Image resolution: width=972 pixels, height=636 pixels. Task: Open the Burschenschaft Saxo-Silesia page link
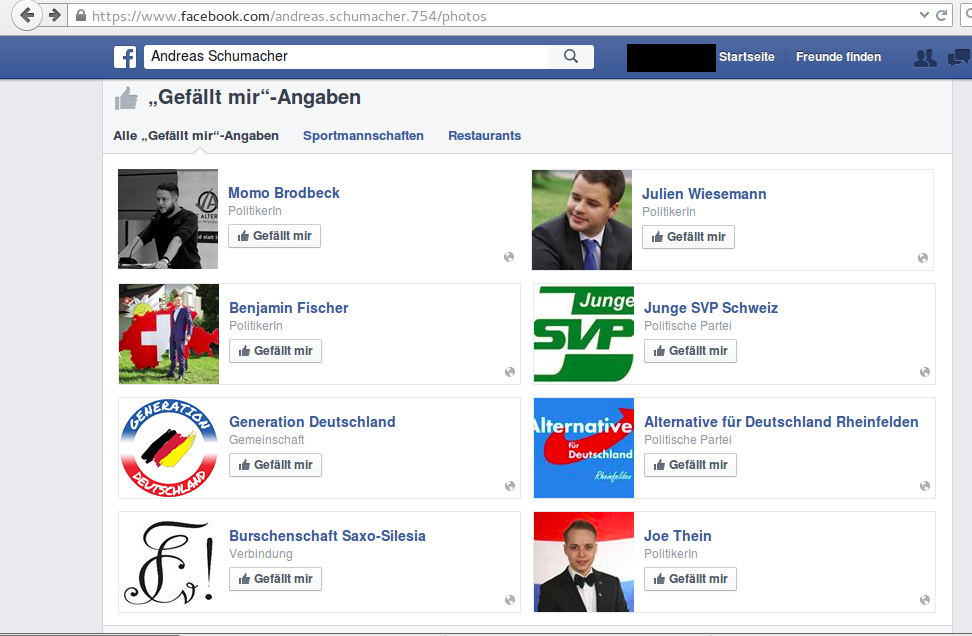(327, 536)
